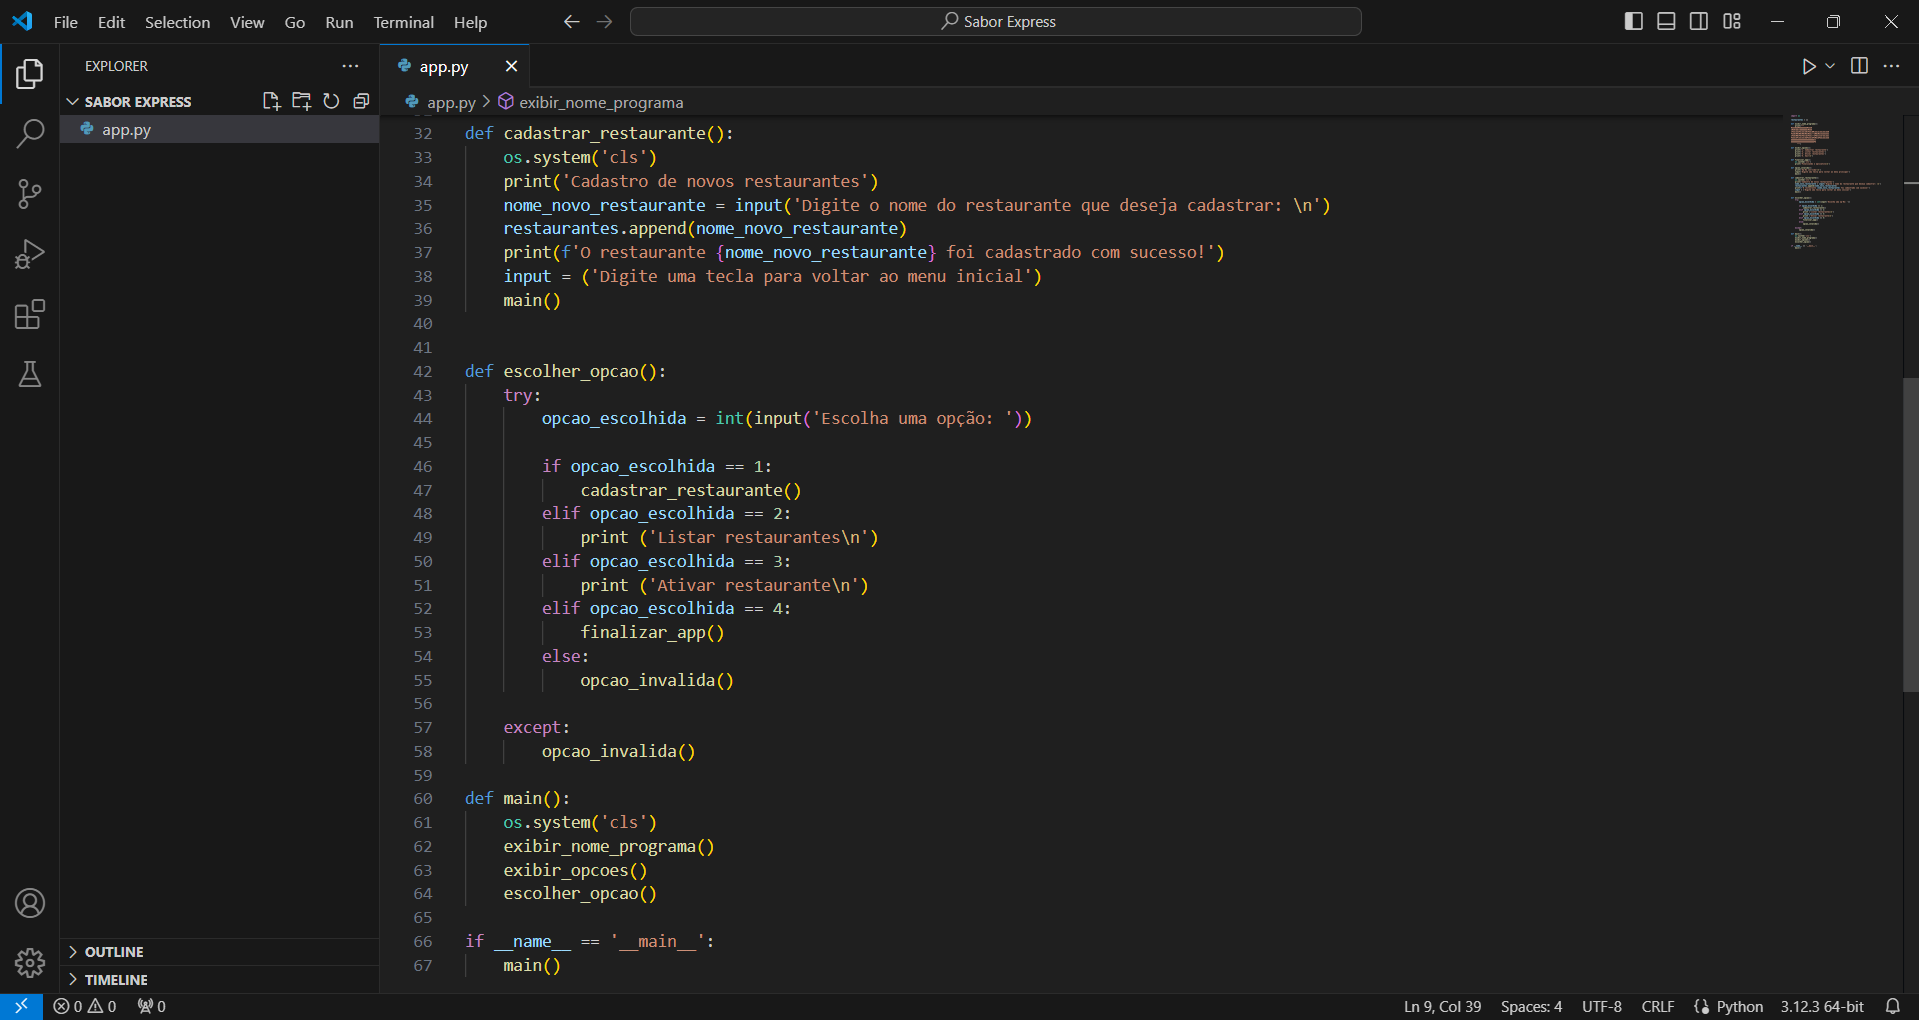The image size is (1919, 1020).
Task: Open the Selection menu
Action: (177, 22)
